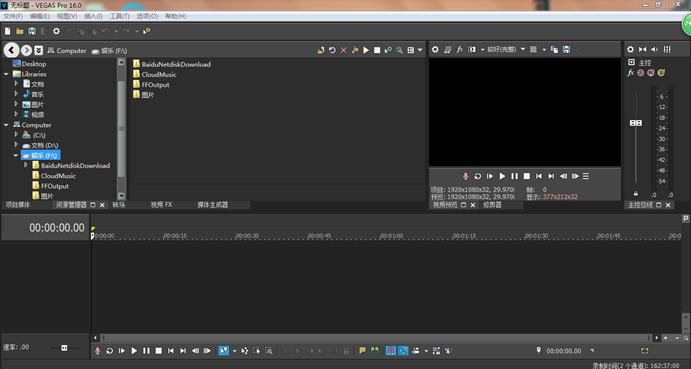Viewport: 691px width, 369px height.
Task: Toggle automatic crossfades on timeline toolbar
Action: [x=403, y=350]
